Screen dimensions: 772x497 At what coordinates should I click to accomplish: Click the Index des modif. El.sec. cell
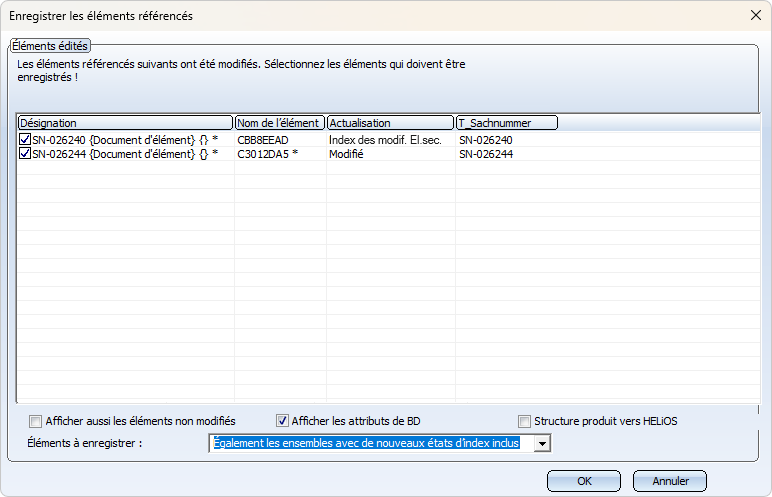pos(385,140)
